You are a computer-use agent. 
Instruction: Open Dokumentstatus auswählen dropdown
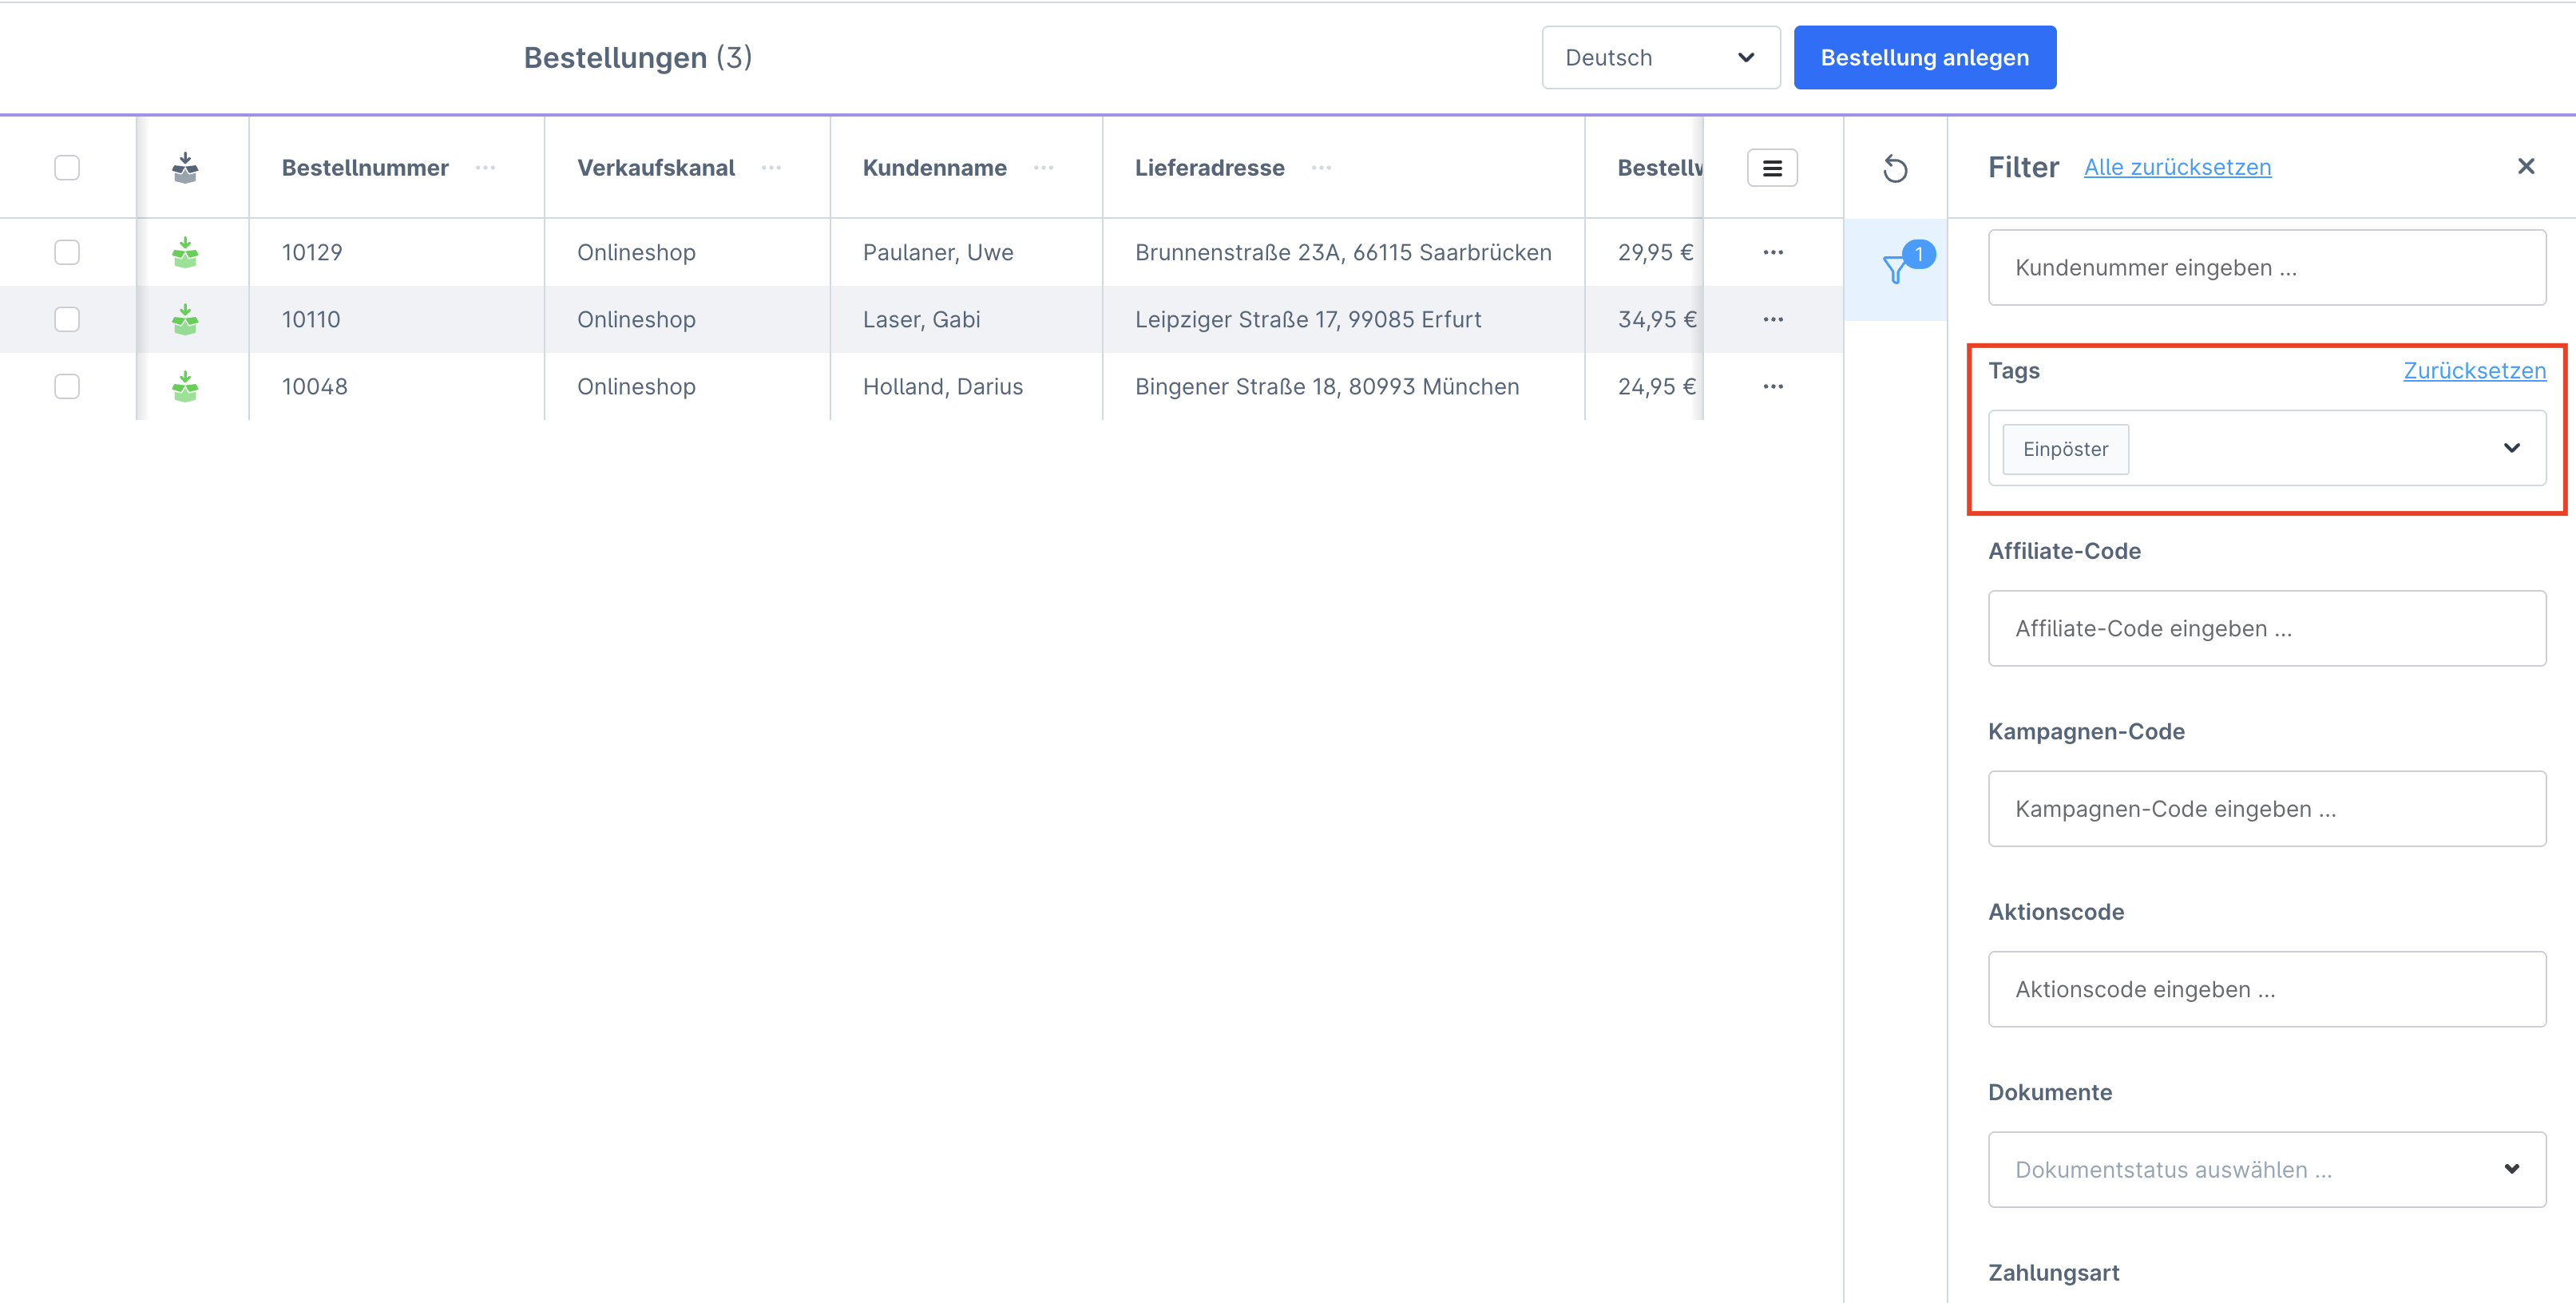[2266, 1169]
